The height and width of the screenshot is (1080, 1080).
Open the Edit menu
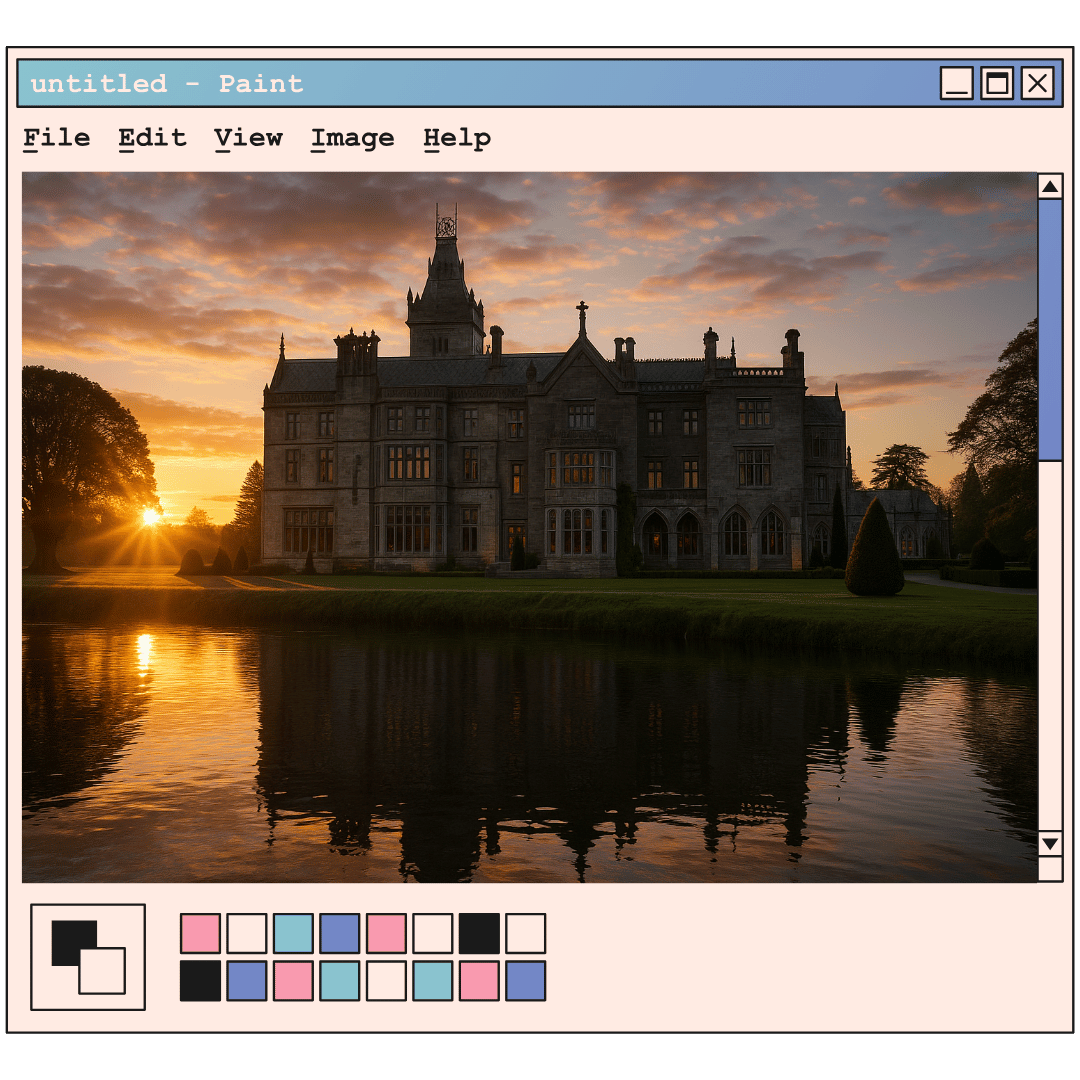tap(152, 138)
